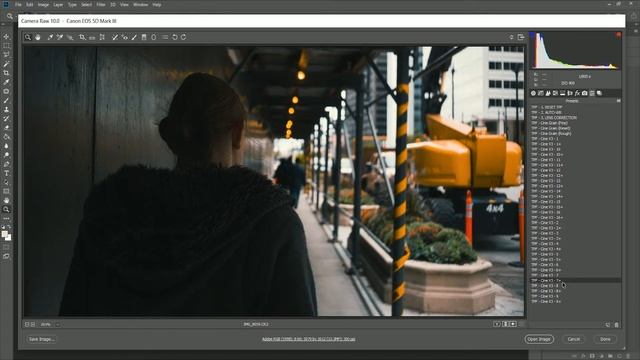Select the Targeted Adjustment tool
This screenshot has height=360, width=640.
click(70, 37)
